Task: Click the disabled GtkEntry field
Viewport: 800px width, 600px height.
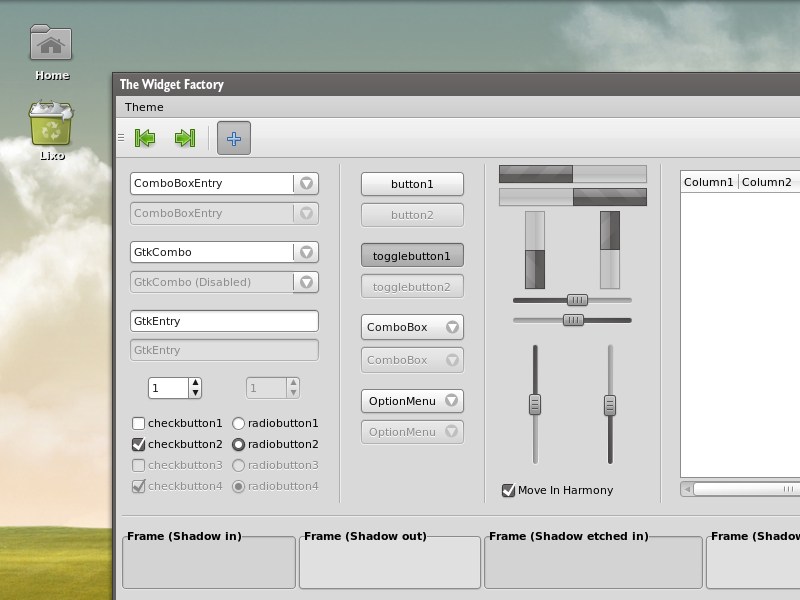Action: coord(224,350)
